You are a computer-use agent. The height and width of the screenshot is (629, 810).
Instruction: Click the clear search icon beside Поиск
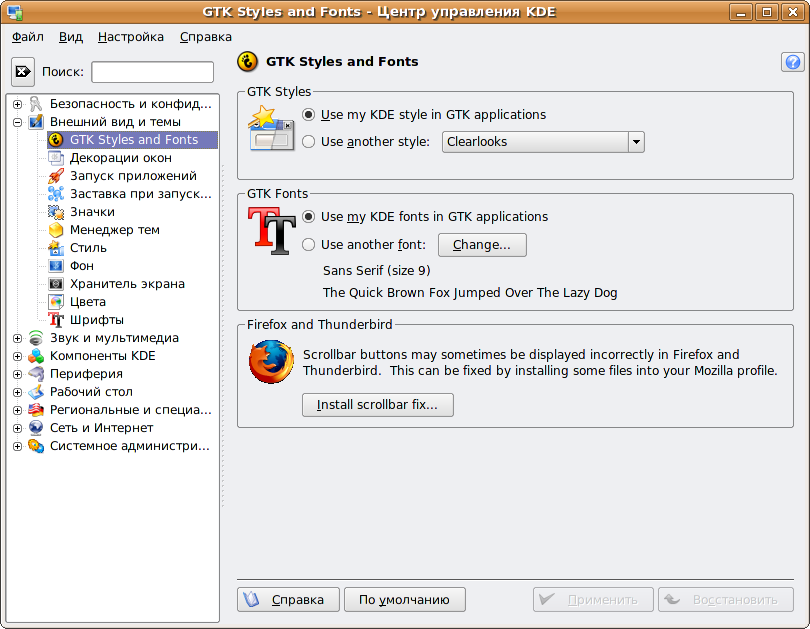pyautogui.click(x=24, y=72)
